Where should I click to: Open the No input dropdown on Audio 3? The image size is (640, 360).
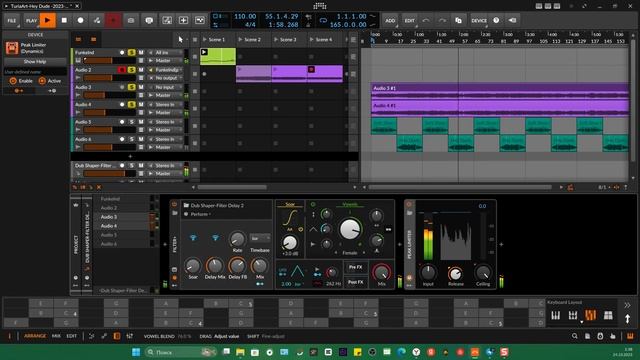coord(165,87)
